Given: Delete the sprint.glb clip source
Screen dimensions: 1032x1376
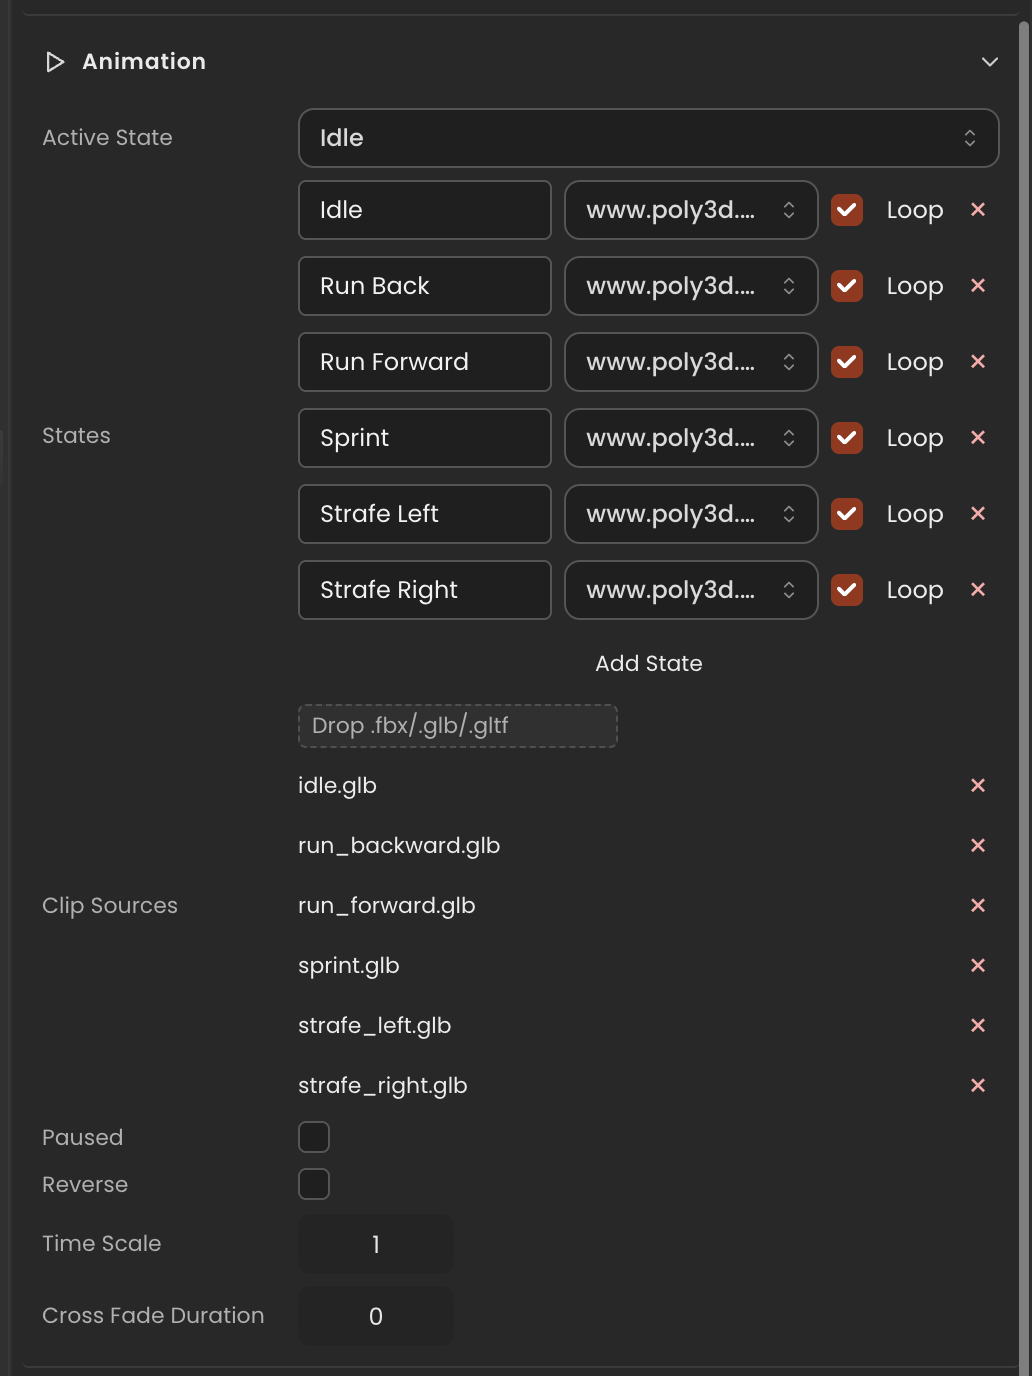Looking at the screenshot, I should (978, 965).
